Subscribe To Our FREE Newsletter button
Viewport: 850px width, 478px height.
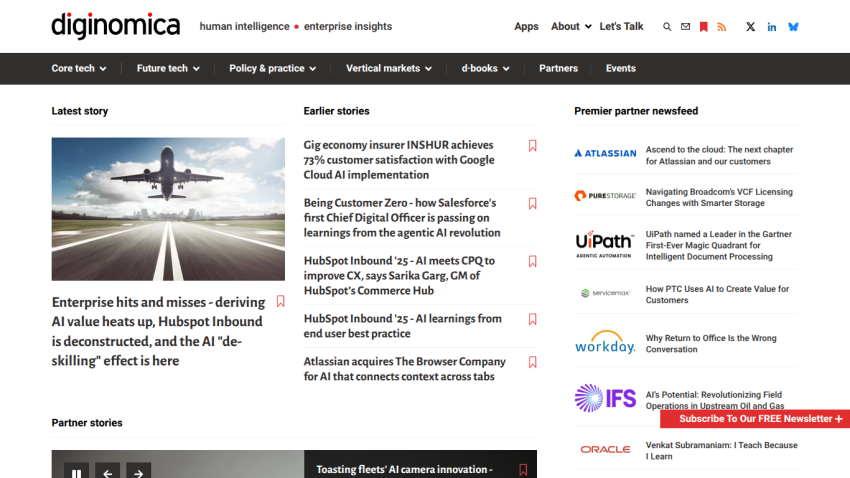coord(755,419)
